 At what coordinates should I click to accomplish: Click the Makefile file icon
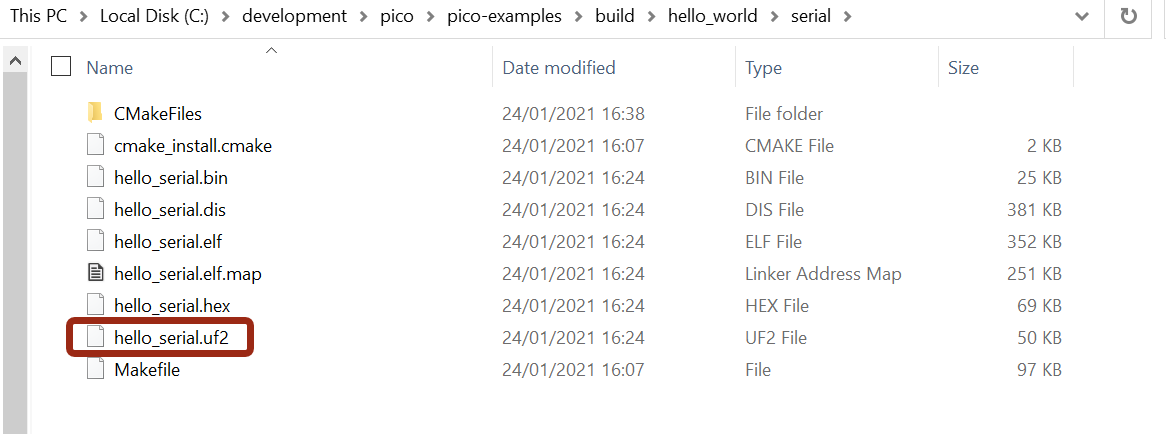pyautogui.click(x=95, y=369)
